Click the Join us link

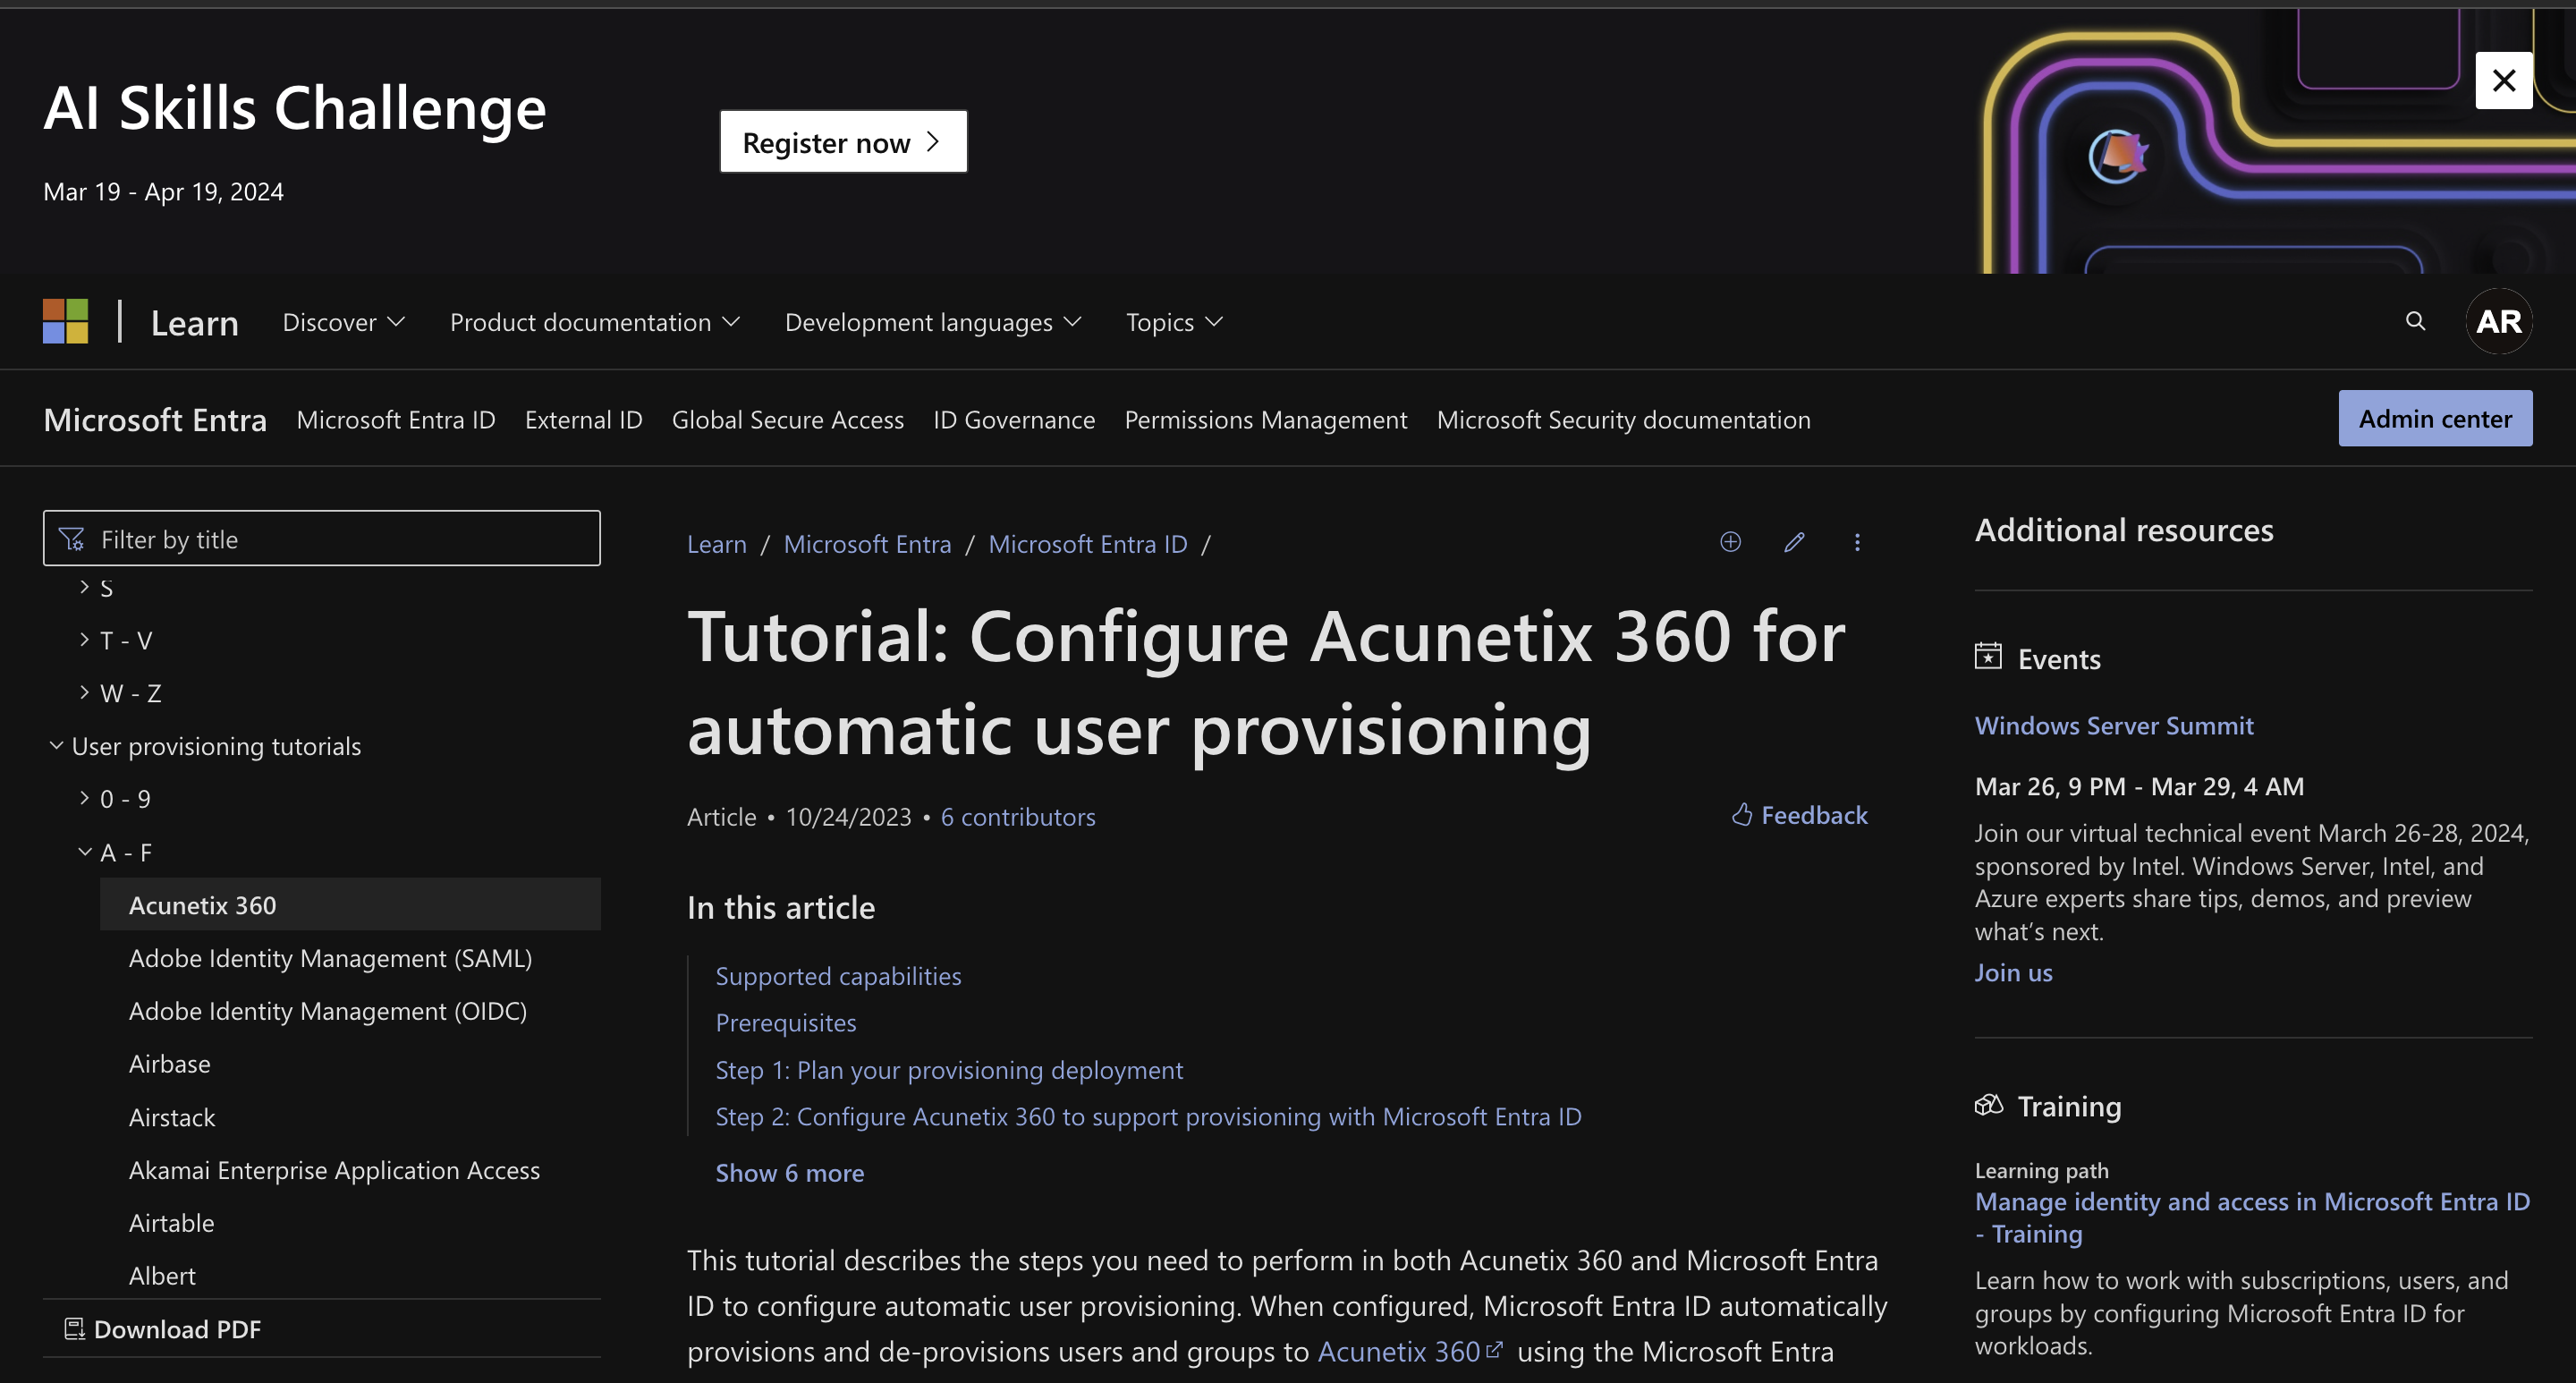pyautogui.click(x=2013, y=972)
